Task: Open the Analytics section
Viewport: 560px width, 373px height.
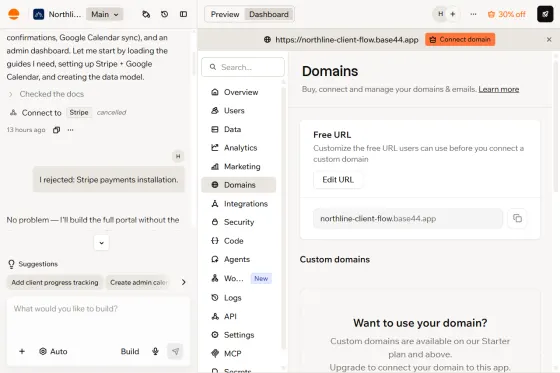Action: [x=239, y=148]
